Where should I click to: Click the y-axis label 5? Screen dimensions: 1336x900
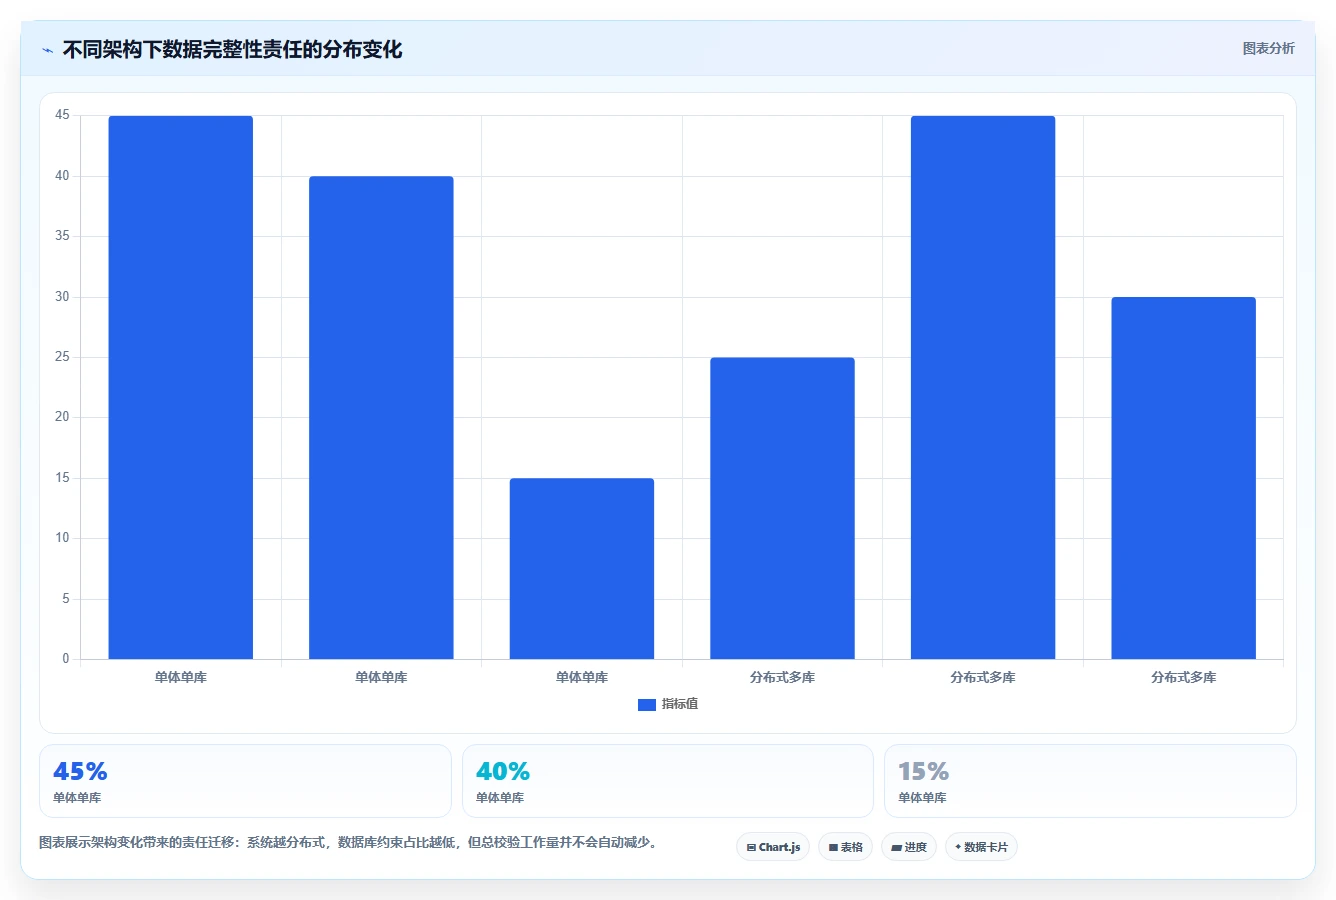[x=66, y=599]
